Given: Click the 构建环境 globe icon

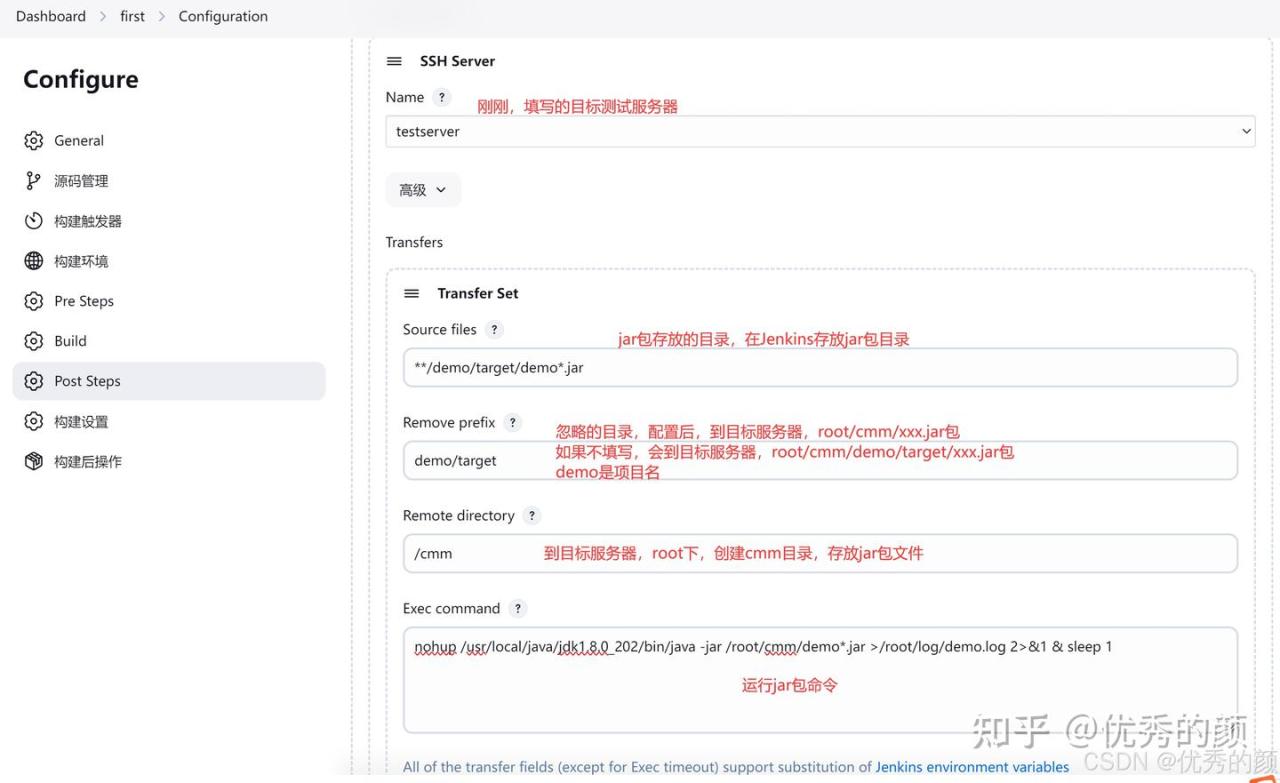Looking at the screenshot, I should tap(34, 261).
